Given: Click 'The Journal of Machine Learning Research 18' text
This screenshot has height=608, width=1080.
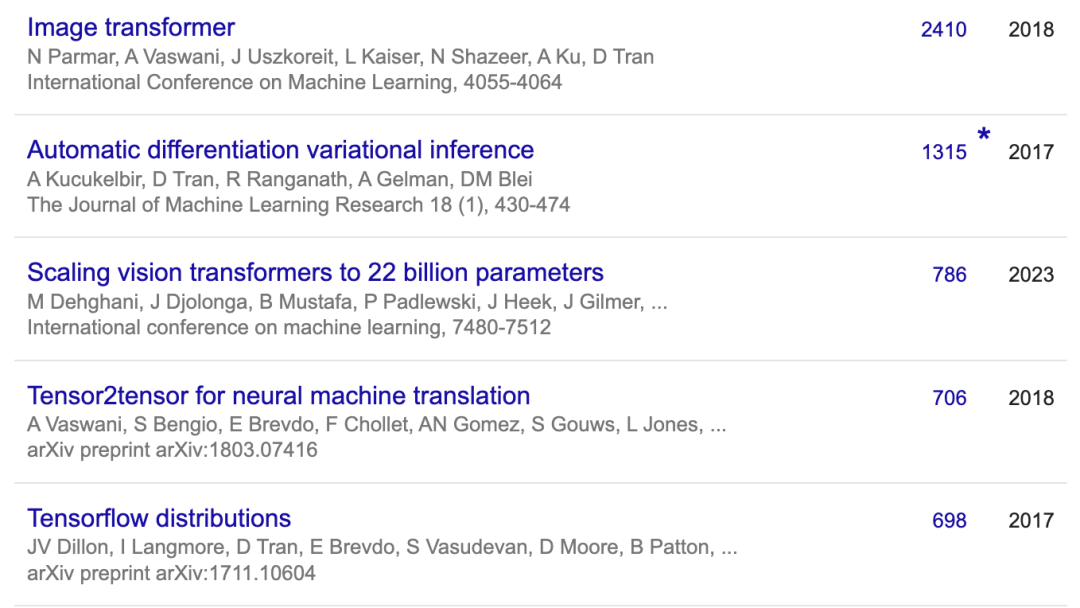Looking at the screenshot, I should pos(298,205).
